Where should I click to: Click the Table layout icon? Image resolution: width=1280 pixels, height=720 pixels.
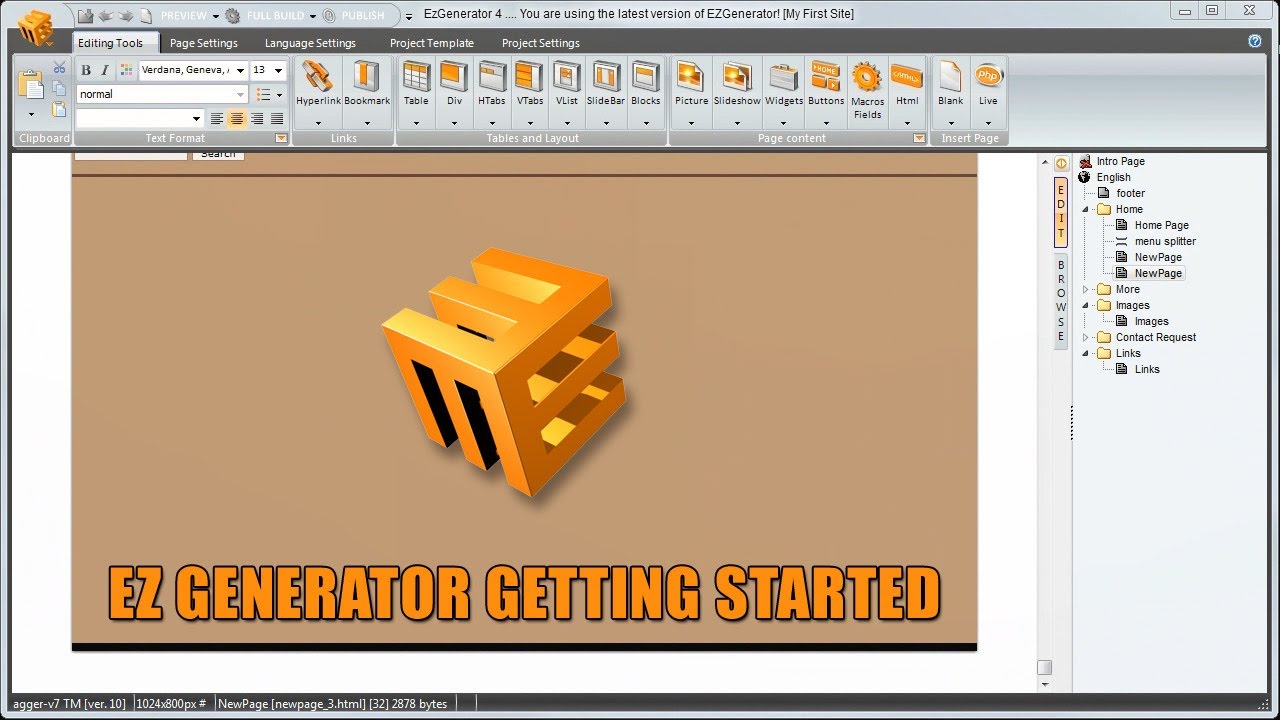coord(416,77)
